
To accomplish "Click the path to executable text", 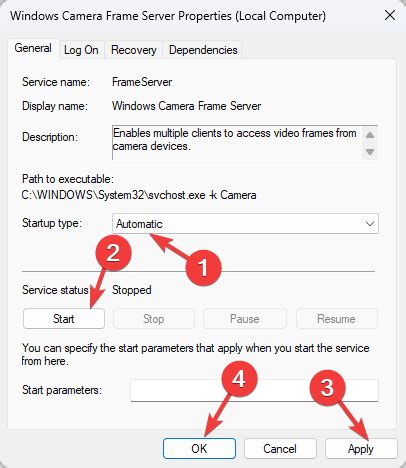I will (x=139, y=195).
